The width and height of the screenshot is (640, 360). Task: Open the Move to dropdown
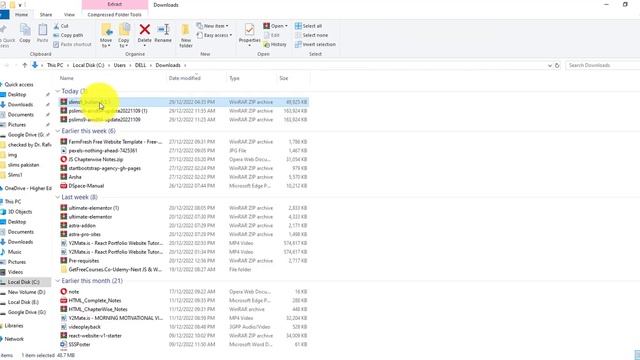pyautogui.click(x=106, y=35)
